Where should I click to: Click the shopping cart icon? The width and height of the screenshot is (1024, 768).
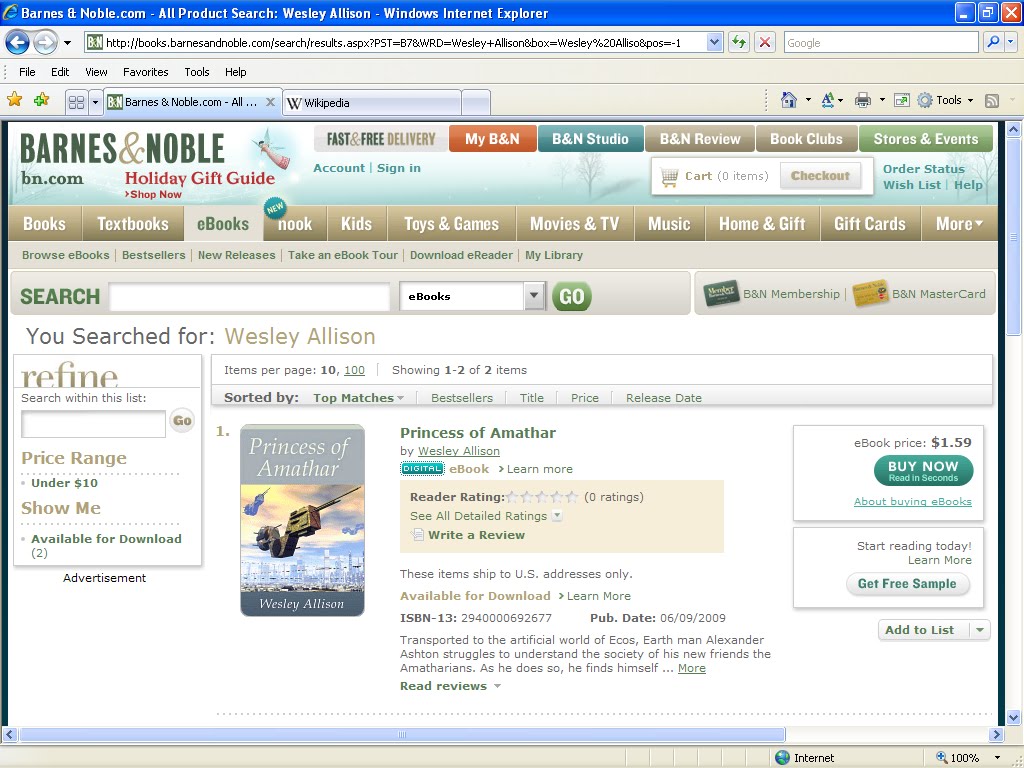(669, 177)
